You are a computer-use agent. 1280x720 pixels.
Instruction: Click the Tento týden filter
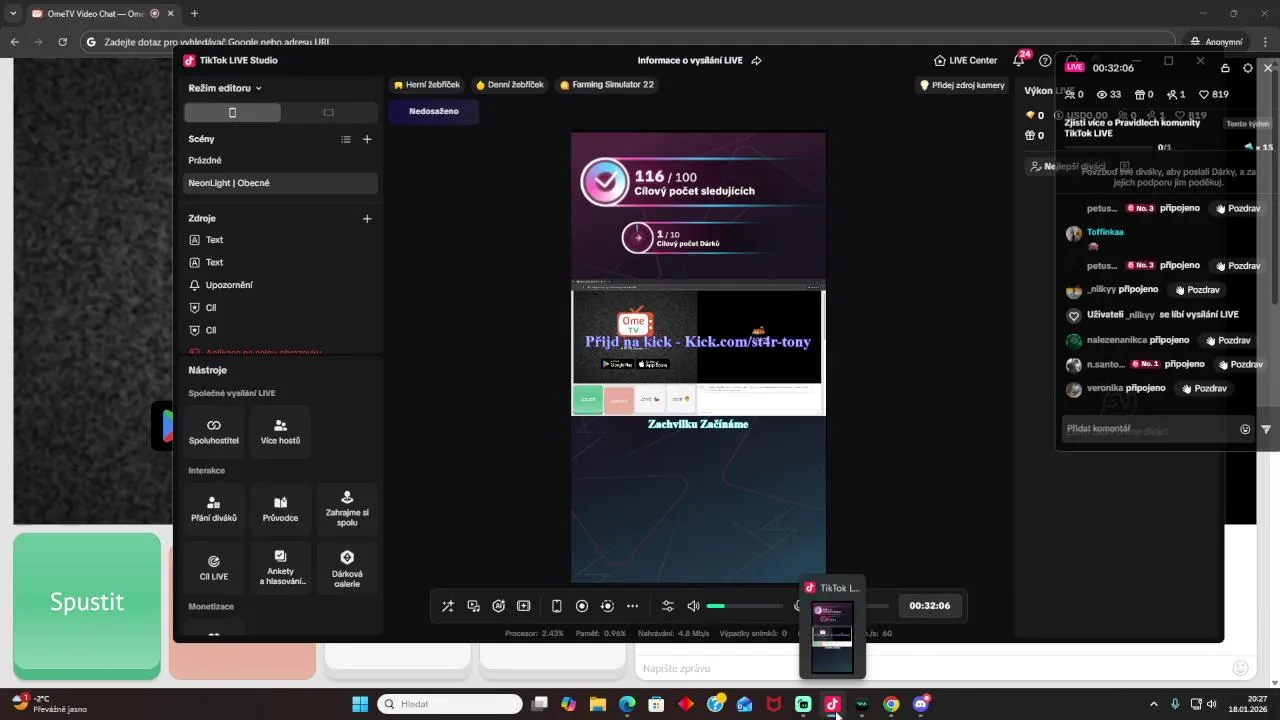pos(1247,124)
